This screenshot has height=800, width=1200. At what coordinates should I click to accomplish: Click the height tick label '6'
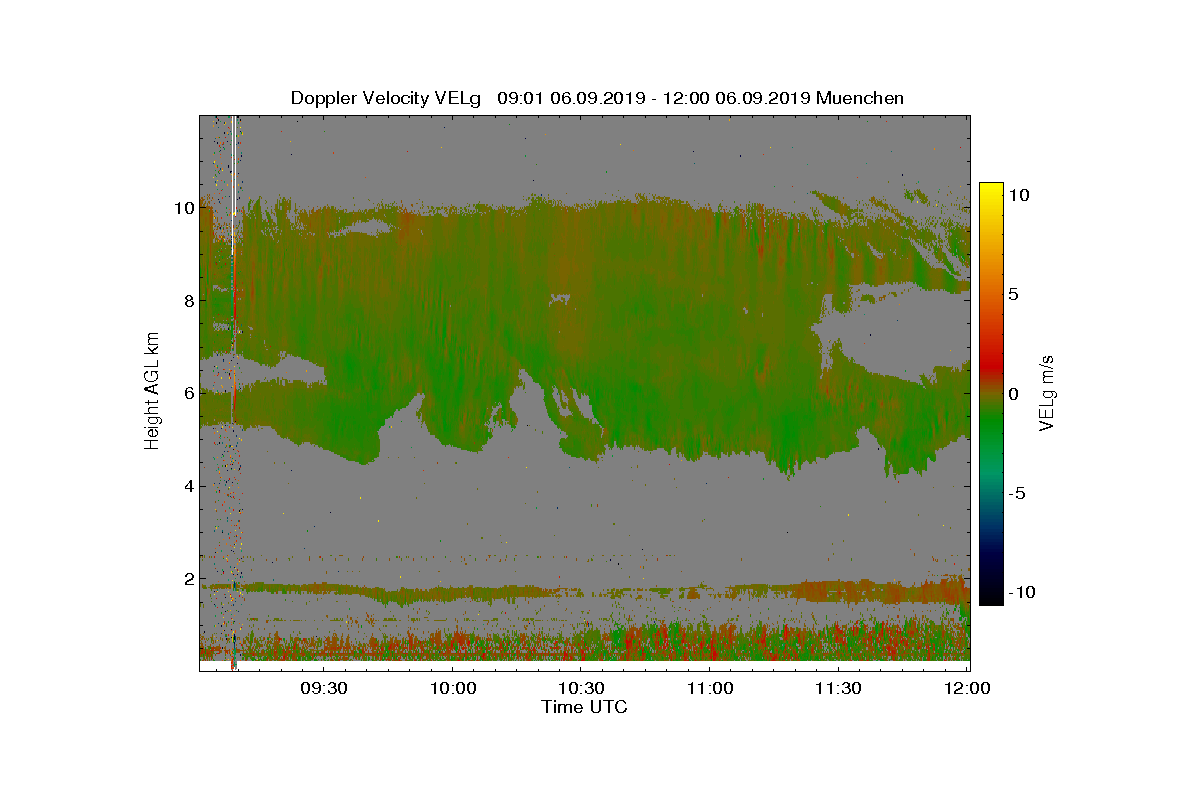click(x=188, y=394)
